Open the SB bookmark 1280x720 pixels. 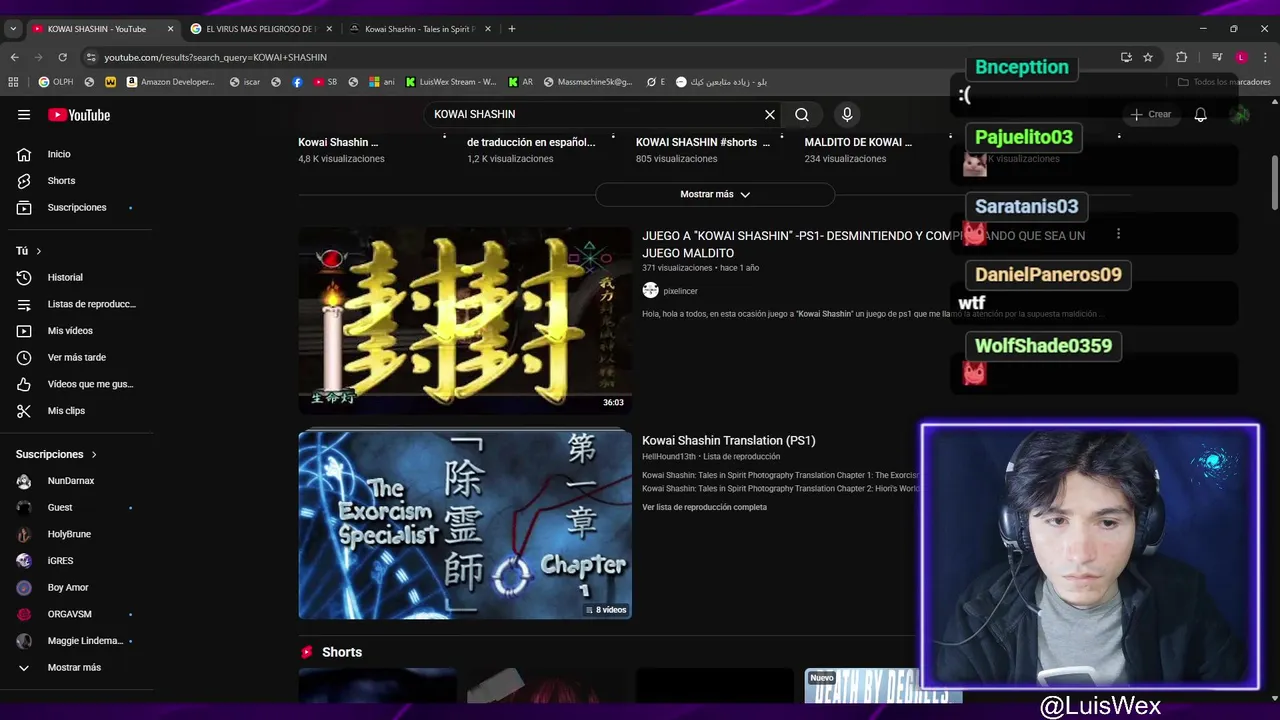pos(326,82)
